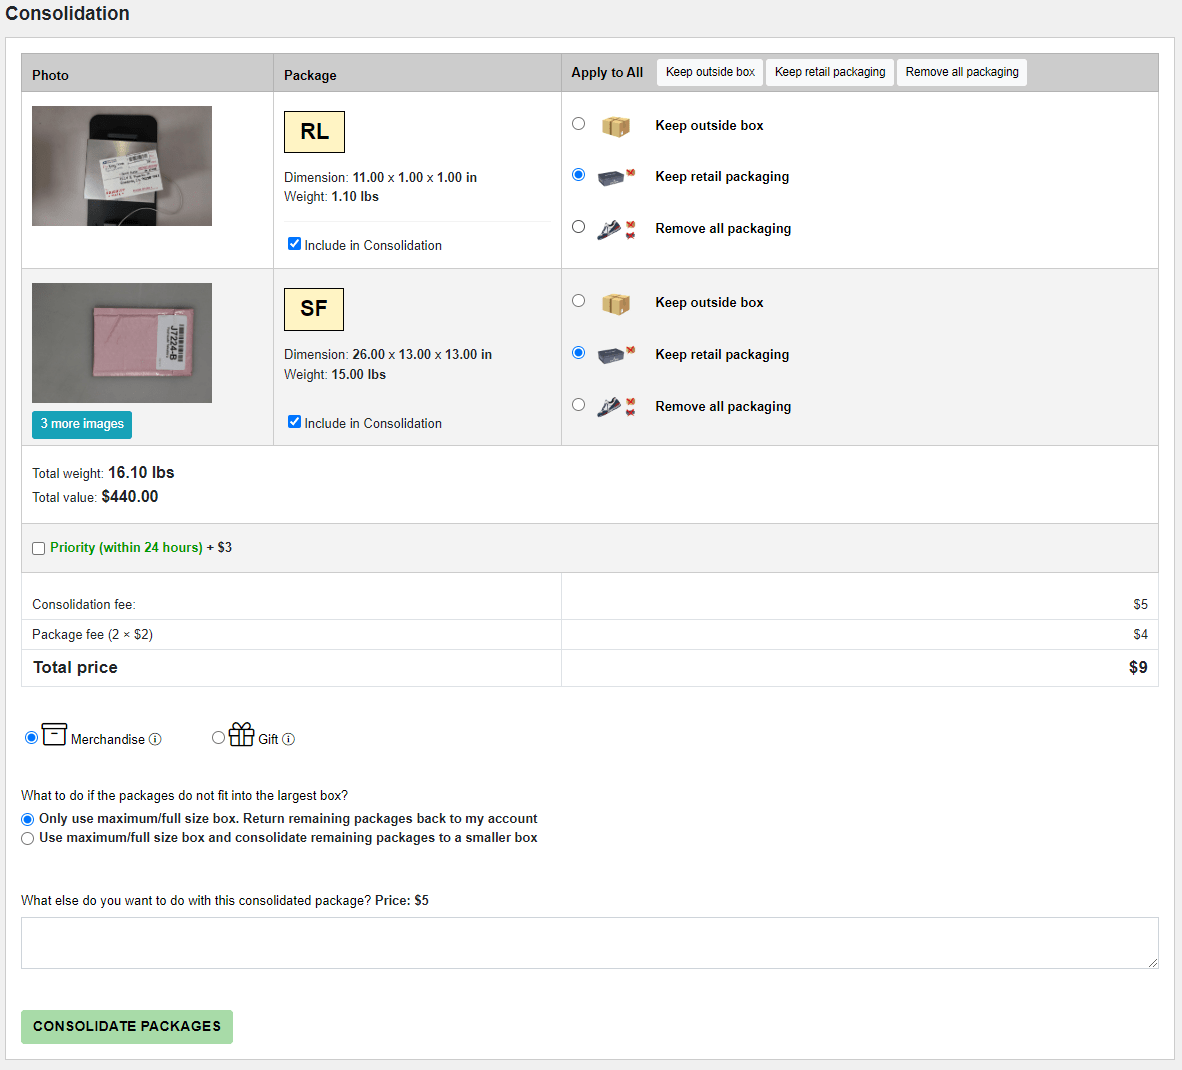Click the info icon next to Merchandise
Screen dimensions: 1182x1070
pos(156,739)
